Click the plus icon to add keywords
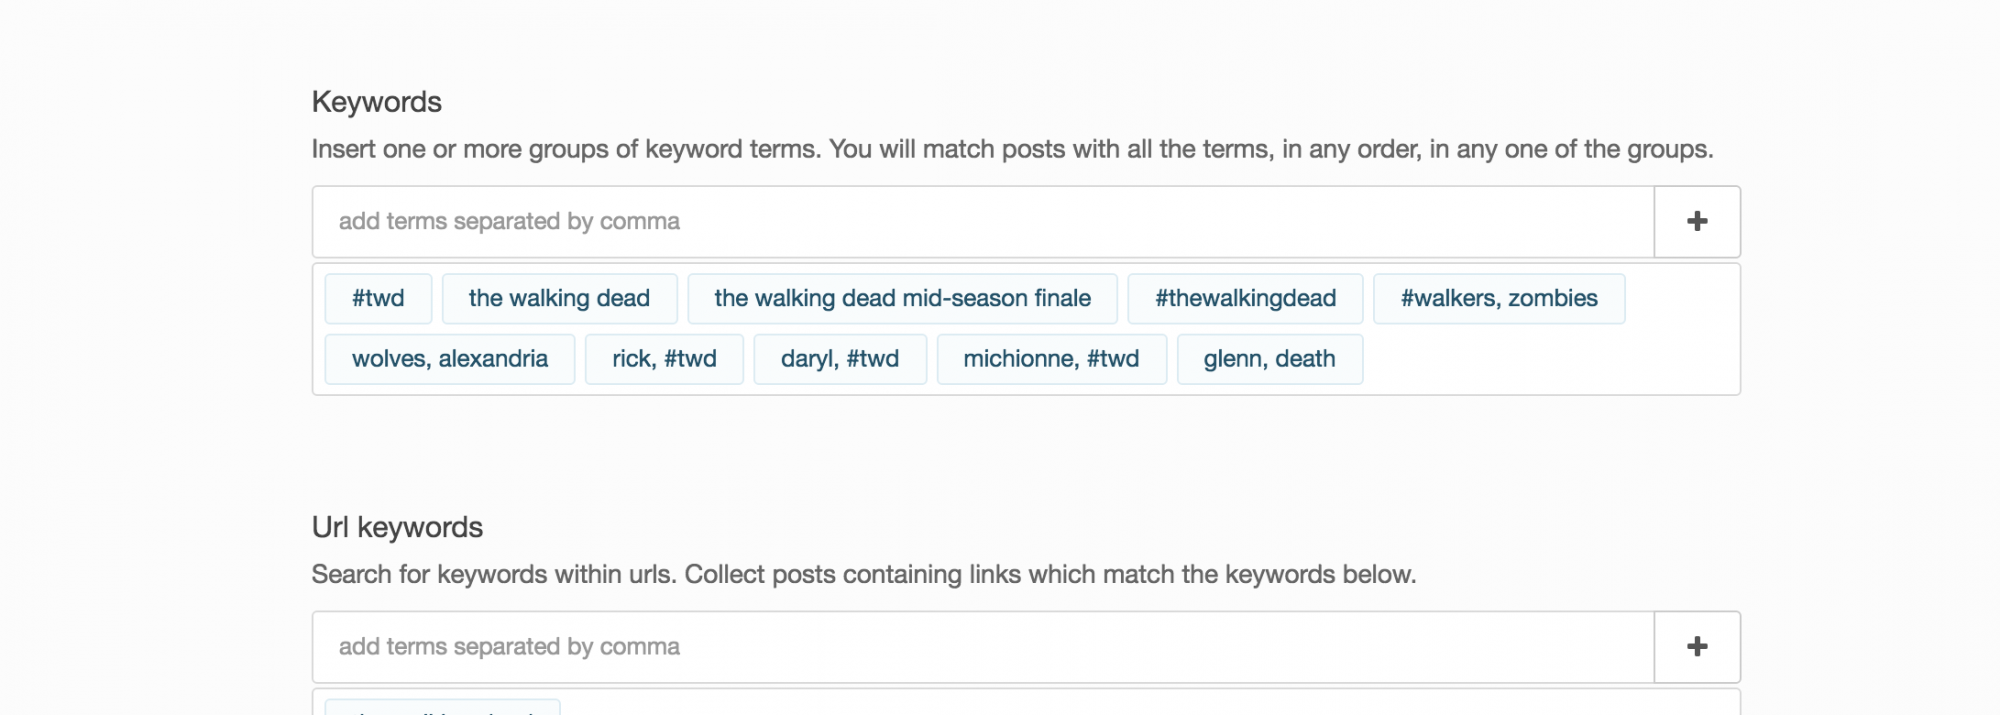Screen dimensions: 2000x715 click(x=1697, y=222)
